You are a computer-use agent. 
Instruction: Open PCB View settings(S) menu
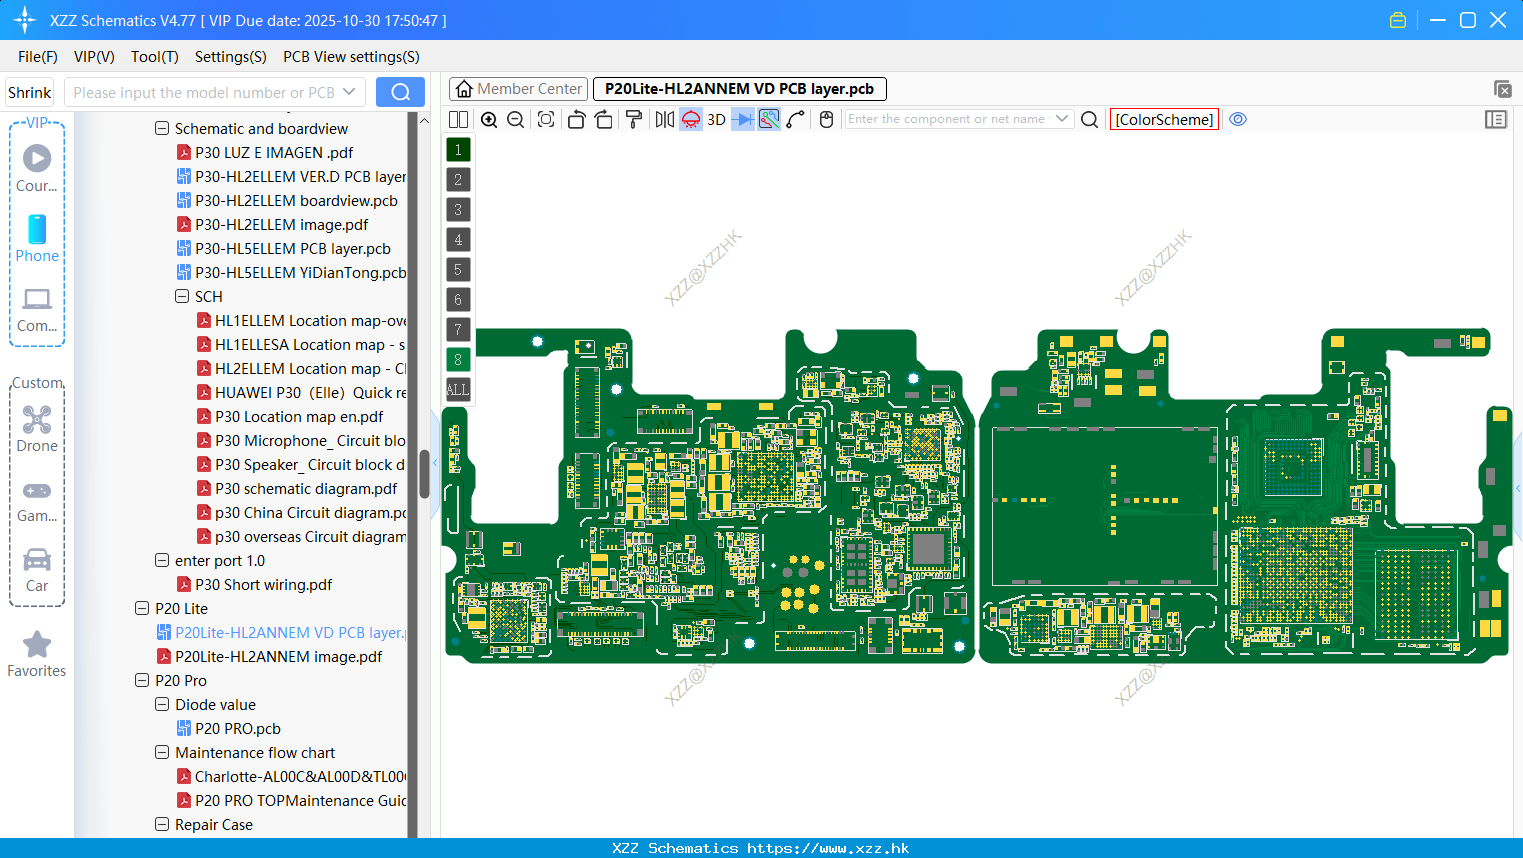(351, 57)
